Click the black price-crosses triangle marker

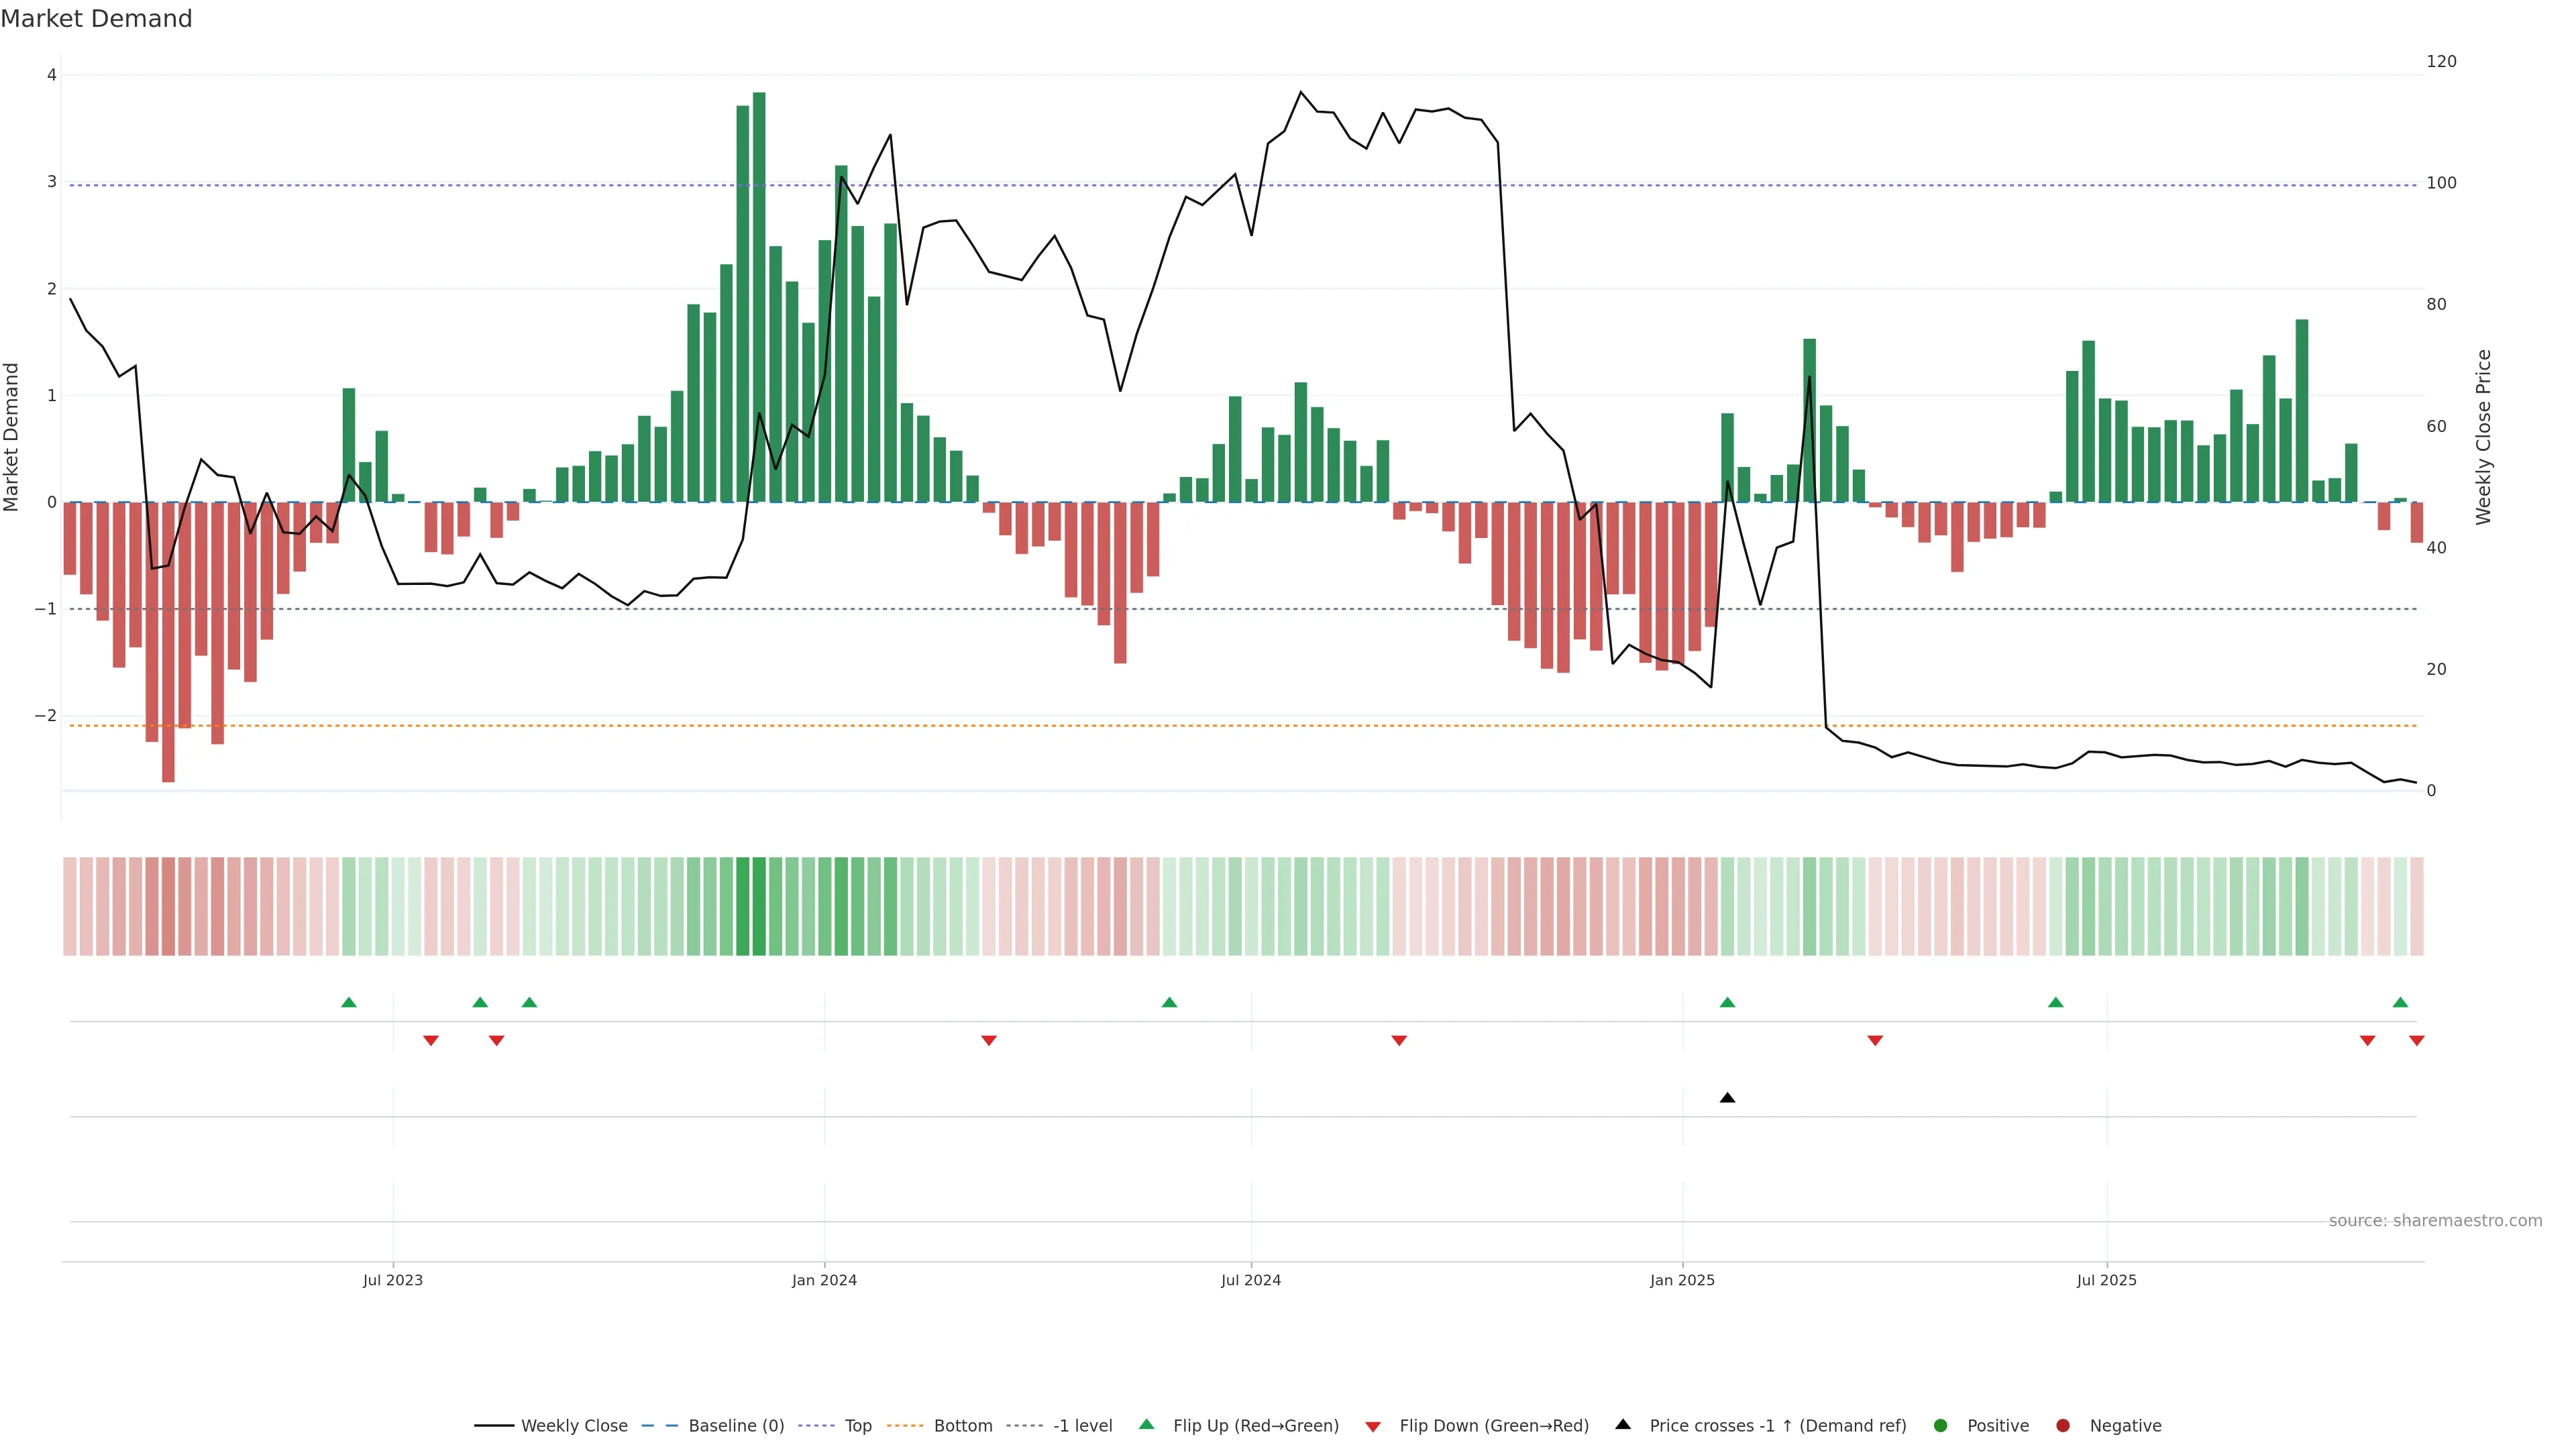click(1727, 1098)
